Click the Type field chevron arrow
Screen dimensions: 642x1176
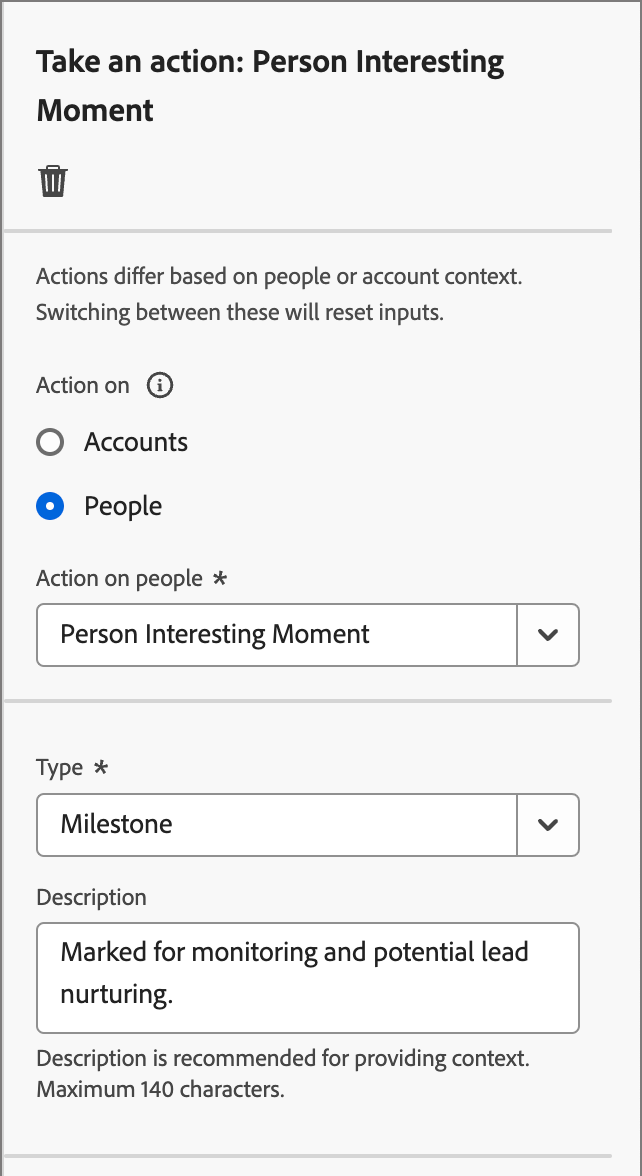(x=548, y=825)
